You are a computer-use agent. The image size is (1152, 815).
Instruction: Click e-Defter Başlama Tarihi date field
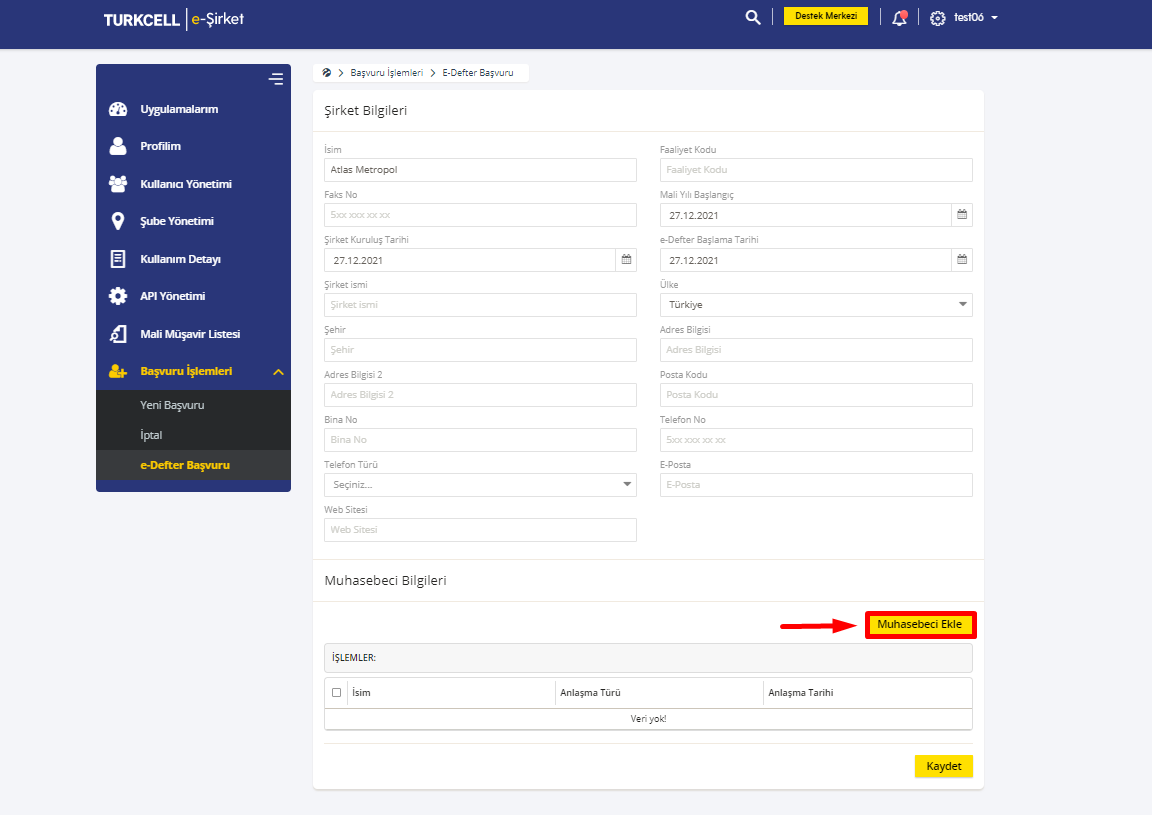(x=805, y=259)
